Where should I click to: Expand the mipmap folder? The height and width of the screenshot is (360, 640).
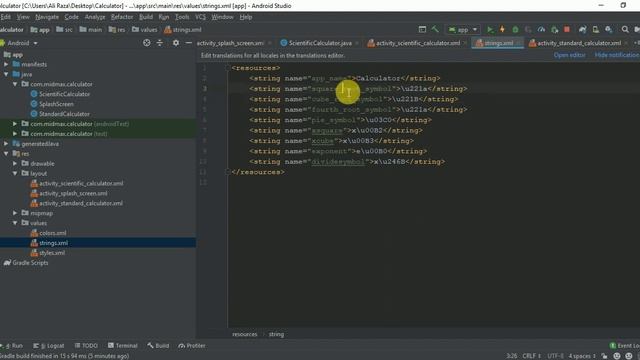[x=15, y=213]
